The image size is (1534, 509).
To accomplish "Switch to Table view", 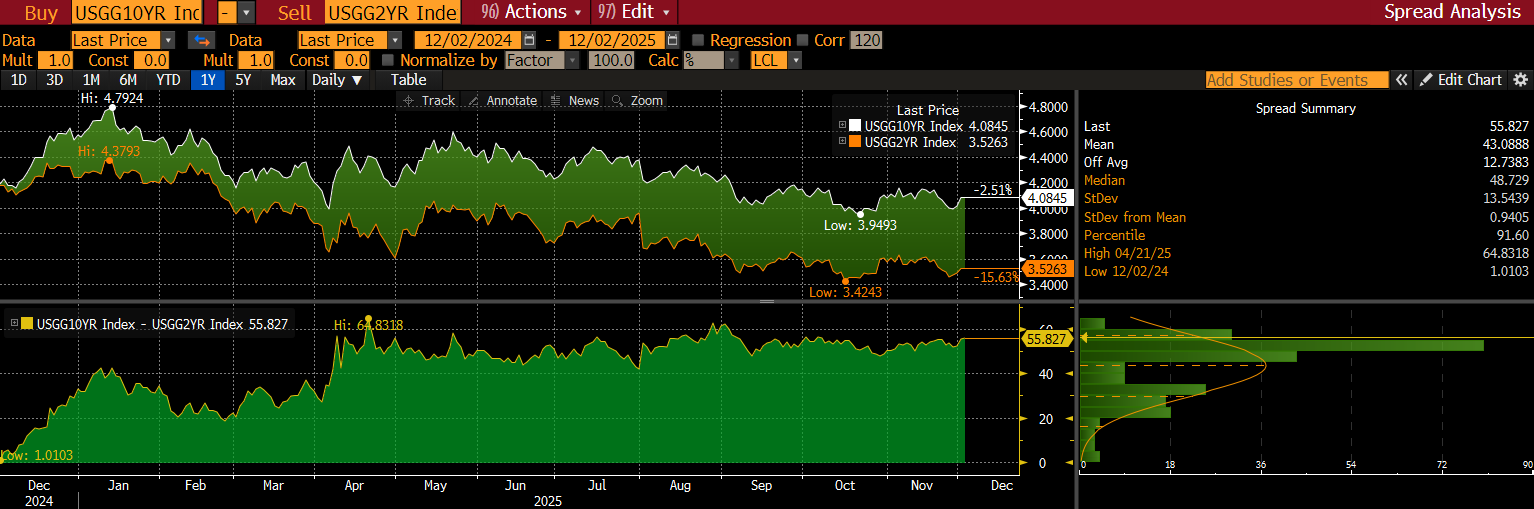I will click(x=408, y=80).
